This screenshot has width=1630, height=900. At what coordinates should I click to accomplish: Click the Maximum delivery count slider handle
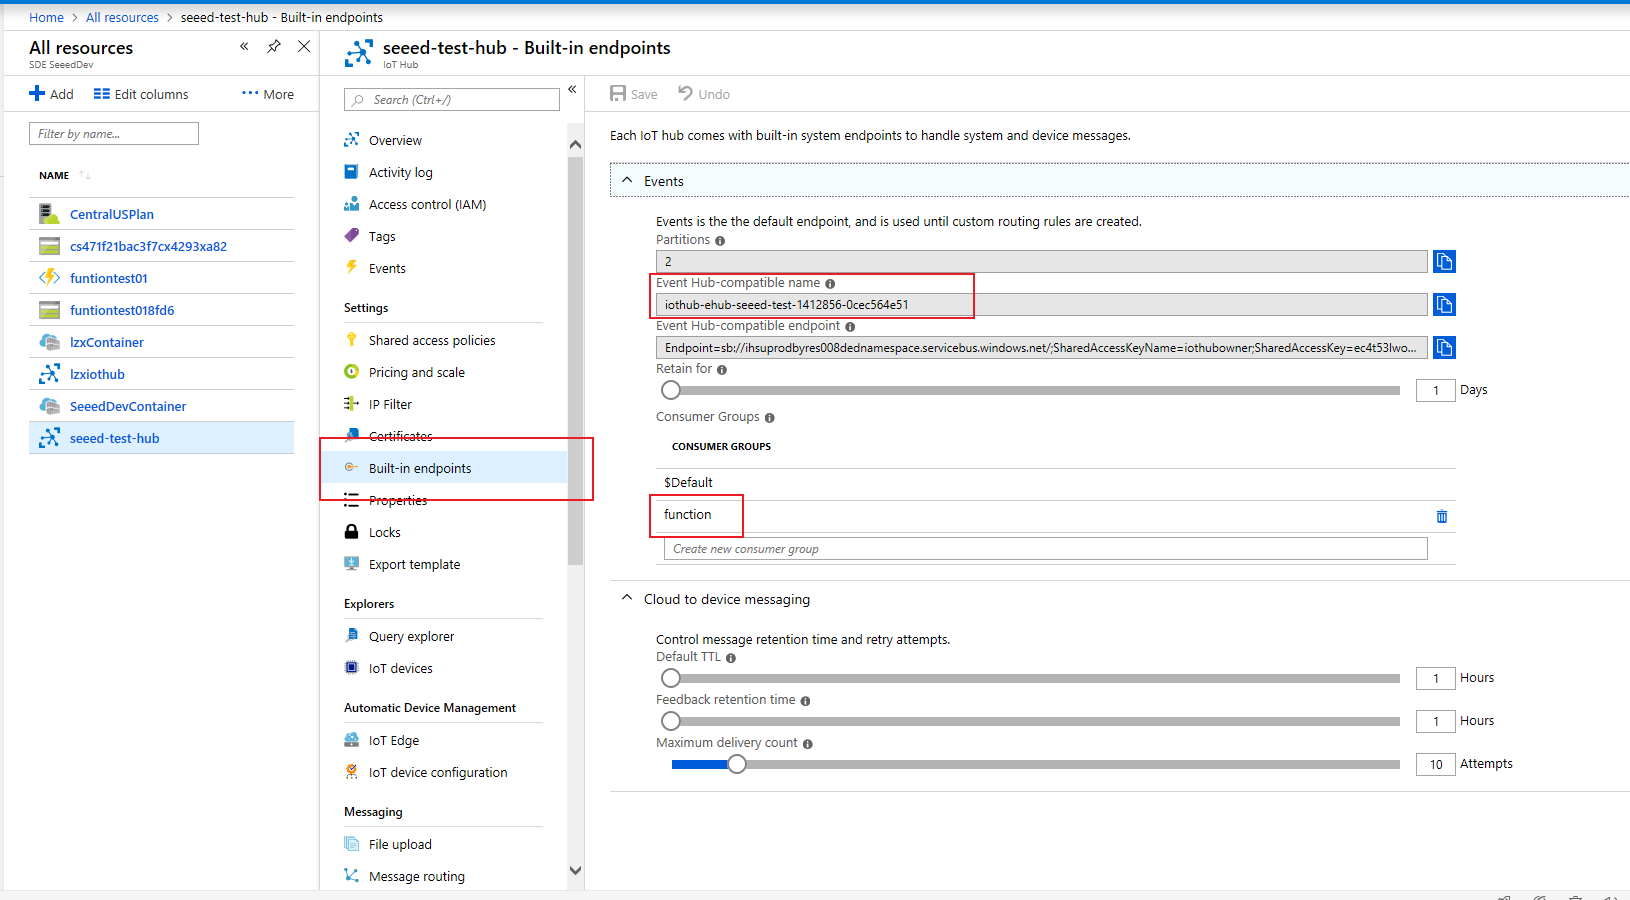pos(737,764)
